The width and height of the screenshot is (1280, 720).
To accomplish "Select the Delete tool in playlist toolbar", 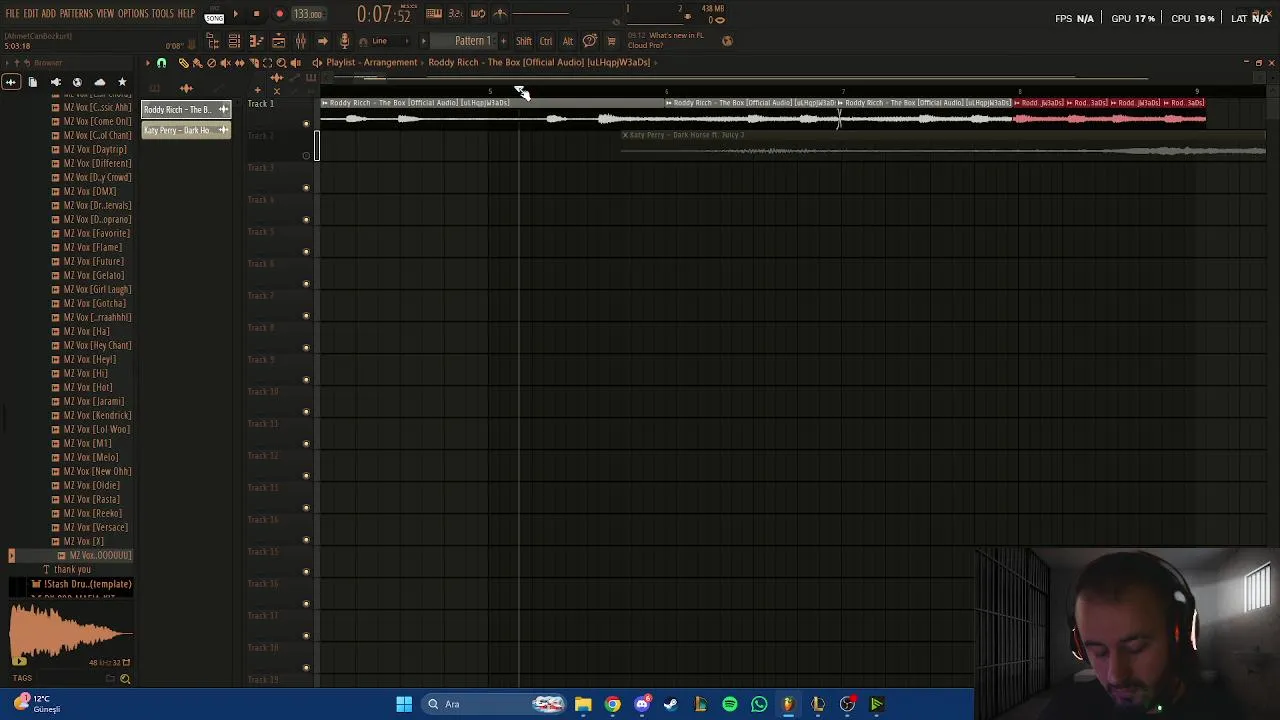I will click(211, 63).
